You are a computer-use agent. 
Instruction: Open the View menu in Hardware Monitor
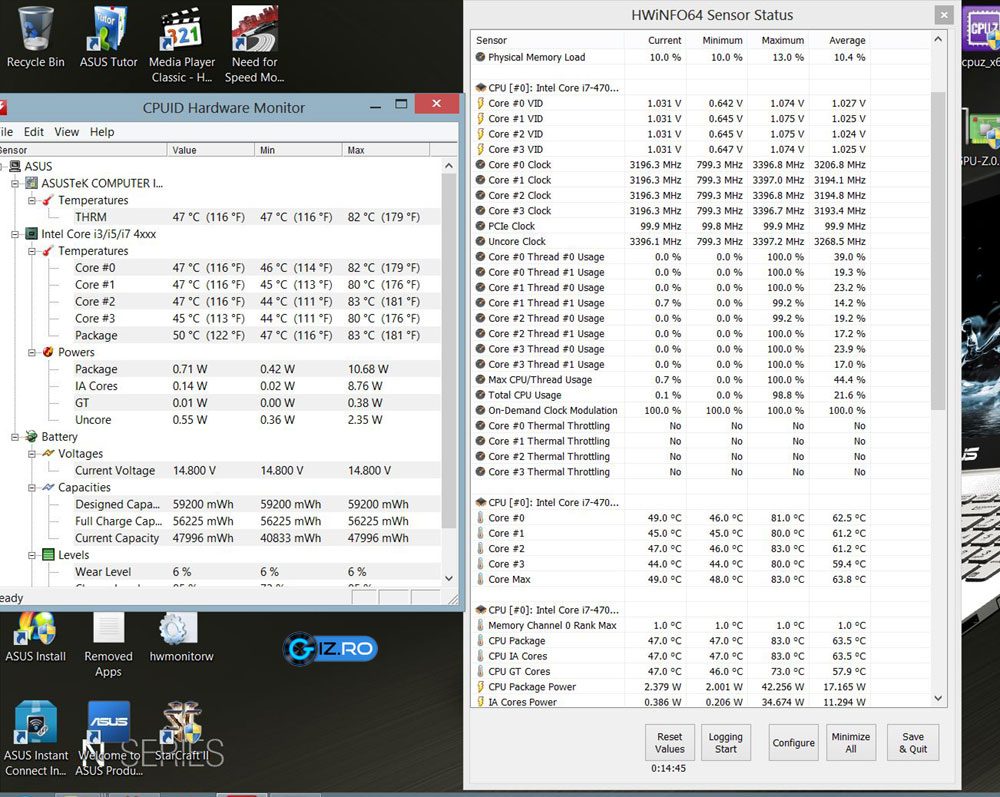66,132
